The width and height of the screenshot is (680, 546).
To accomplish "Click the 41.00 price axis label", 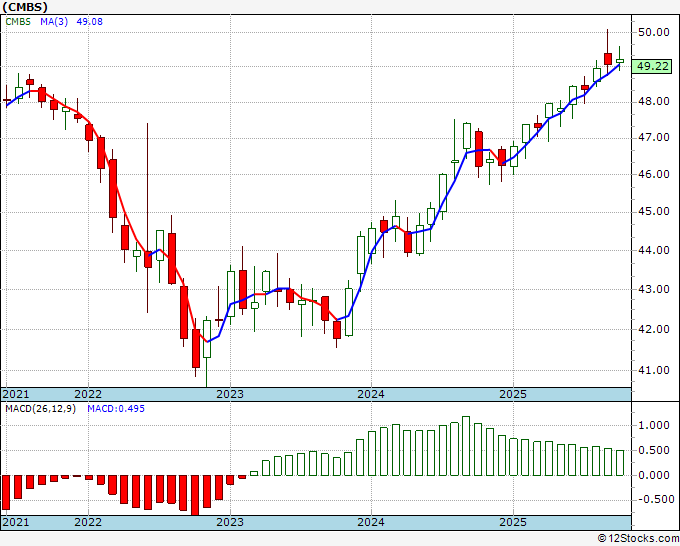I will coord(654,370).
